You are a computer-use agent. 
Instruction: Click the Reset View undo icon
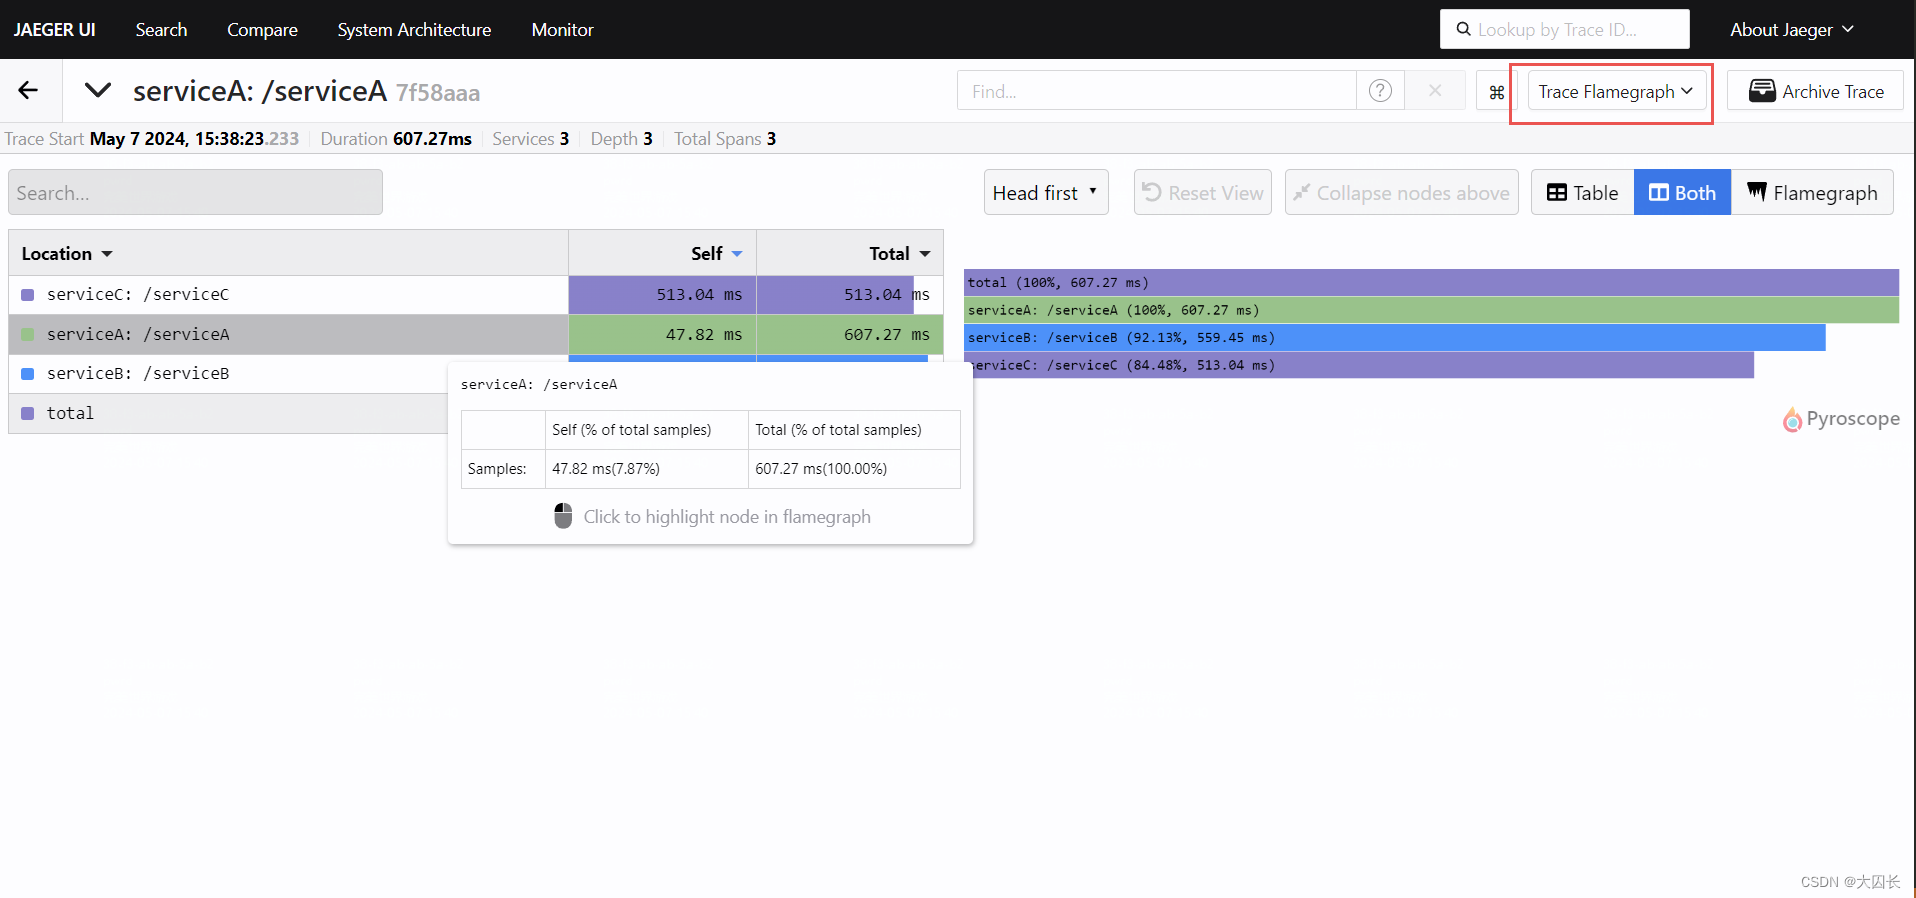1152,192
